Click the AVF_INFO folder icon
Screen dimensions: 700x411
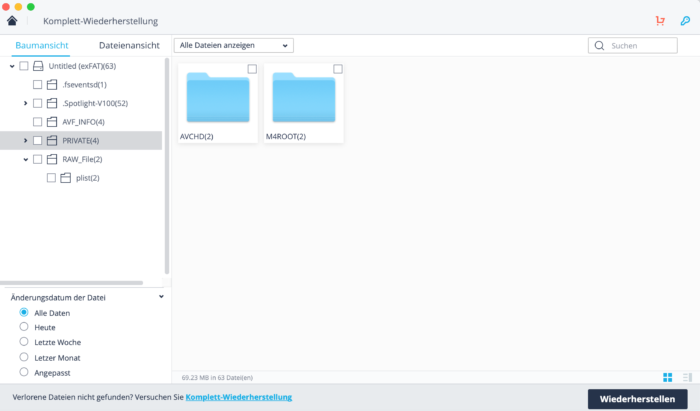click(52, 122)
